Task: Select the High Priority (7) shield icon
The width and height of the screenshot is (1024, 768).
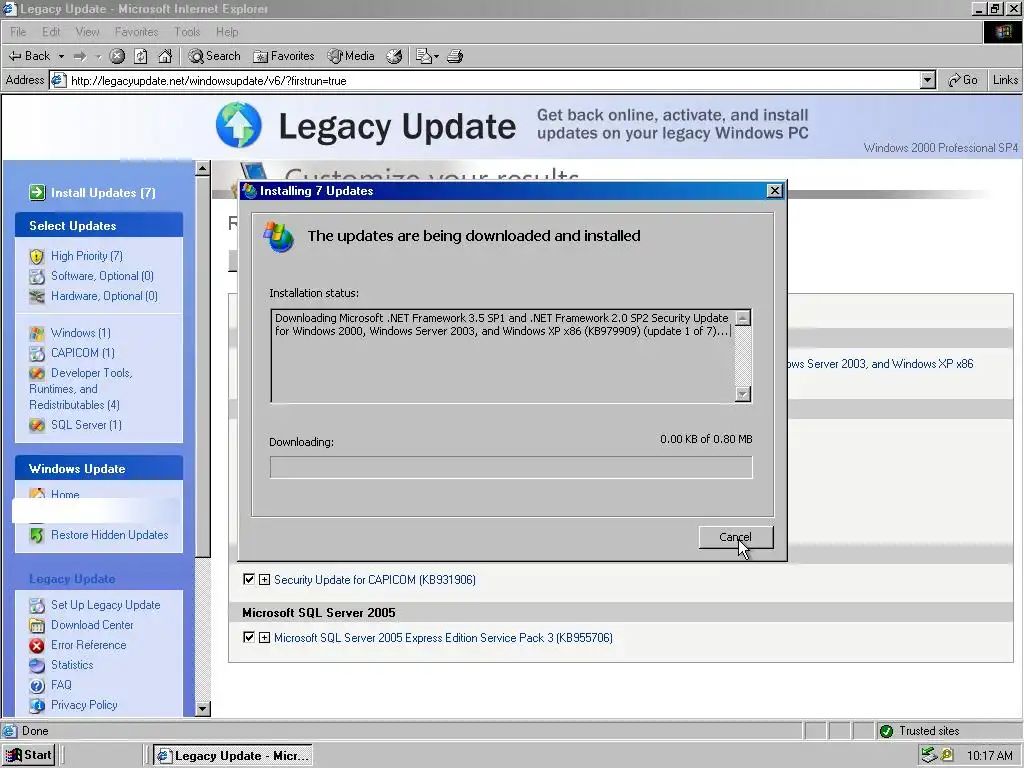Action: tap(37, 256)
